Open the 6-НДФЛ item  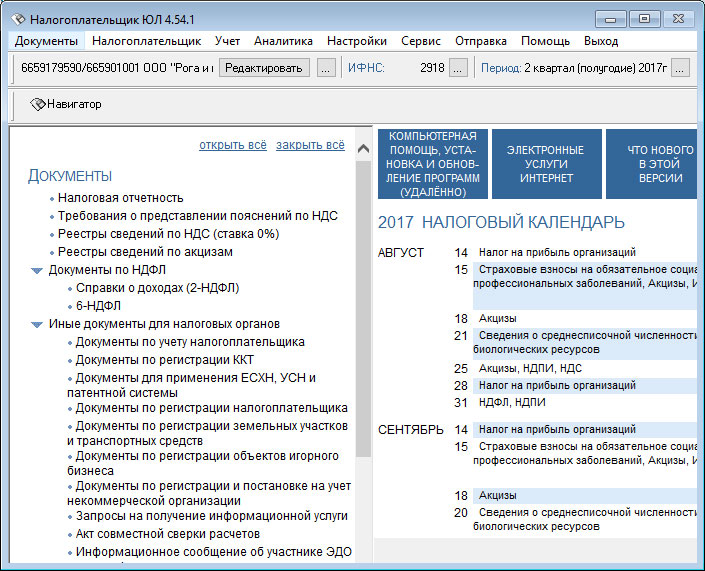point(98,306)
